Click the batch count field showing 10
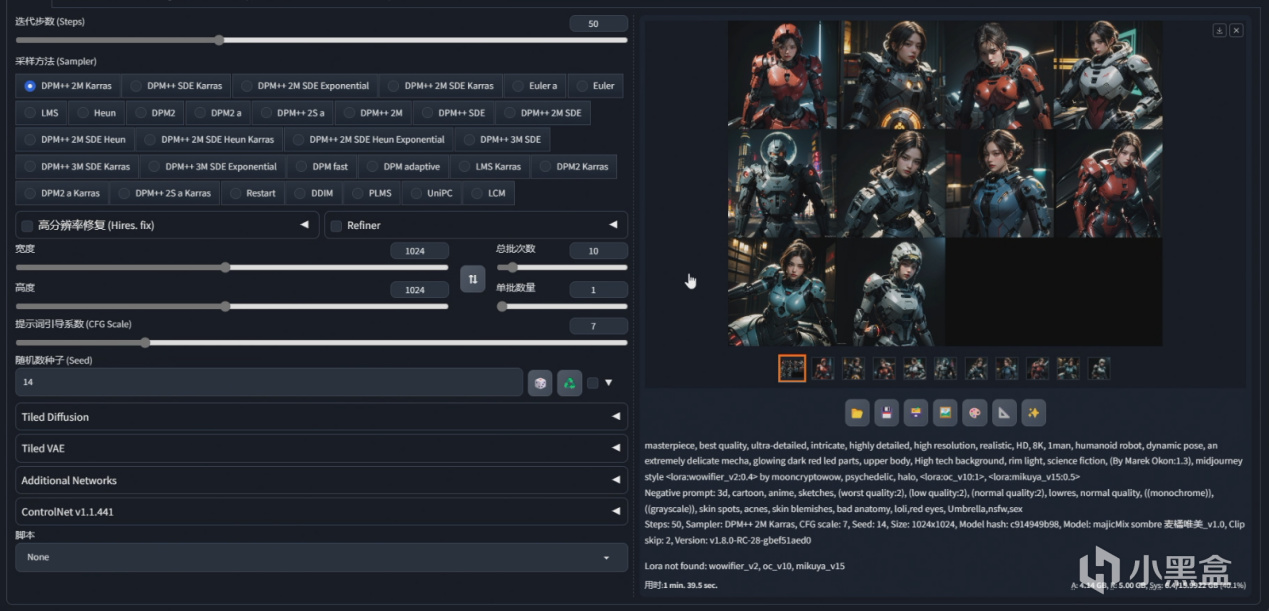Screen dimensions: 1269x611 [598, 251]
